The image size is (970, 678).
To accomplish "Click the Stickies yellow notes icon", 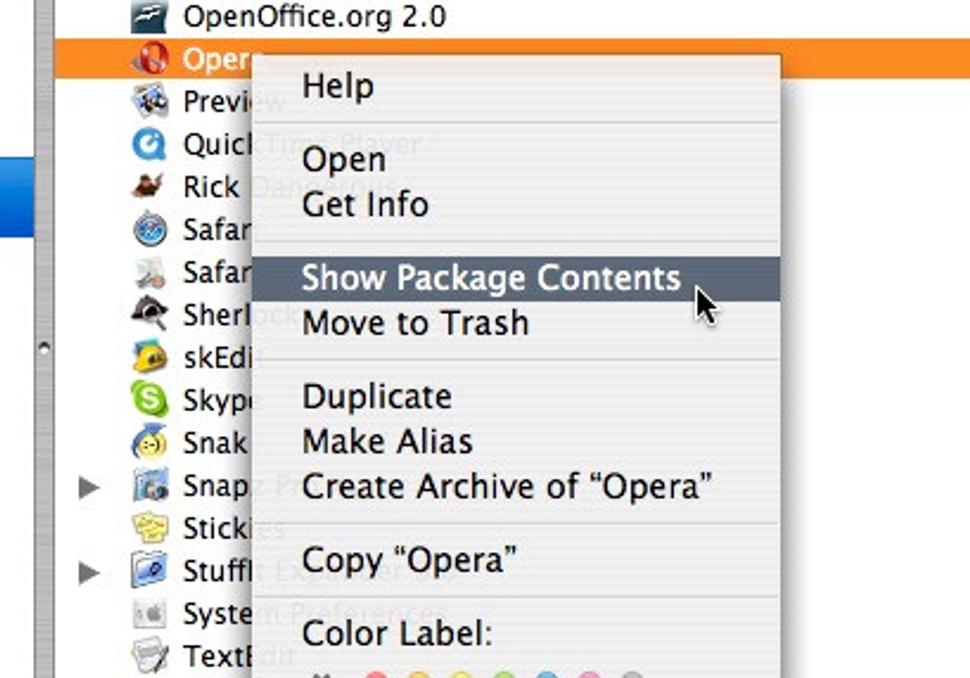I will 150,528.
